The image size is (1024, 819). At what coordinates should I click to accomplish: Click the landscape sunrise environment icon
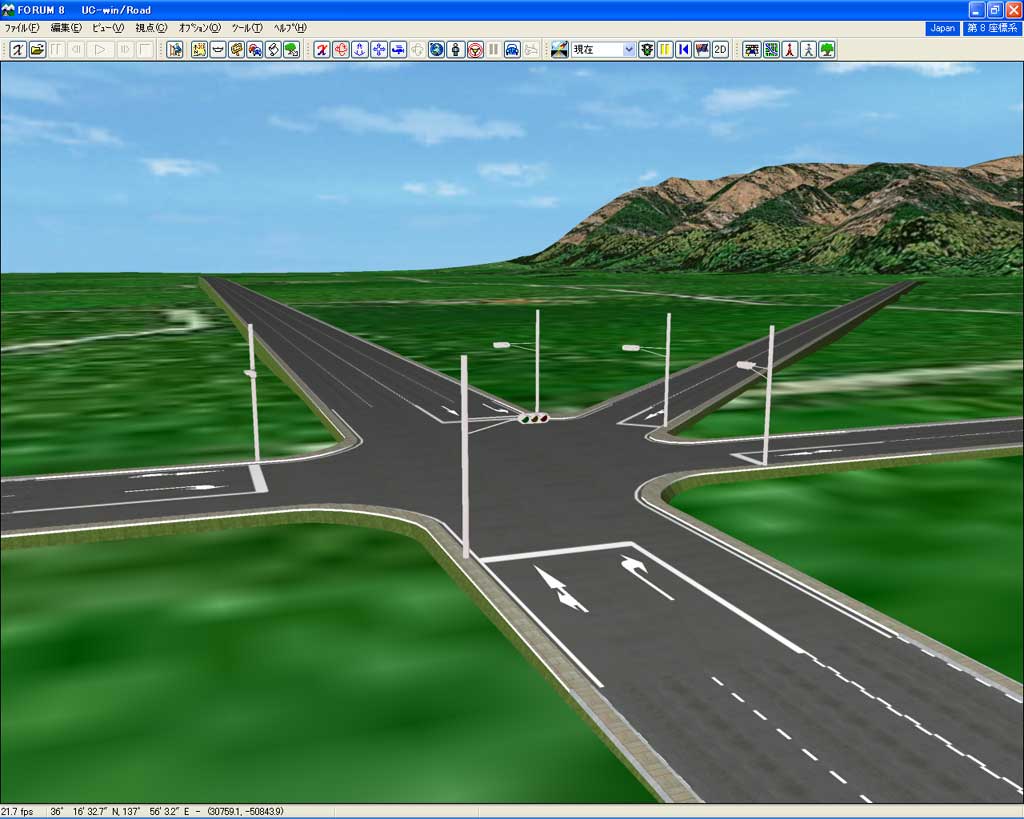click(x=560, y=50)
